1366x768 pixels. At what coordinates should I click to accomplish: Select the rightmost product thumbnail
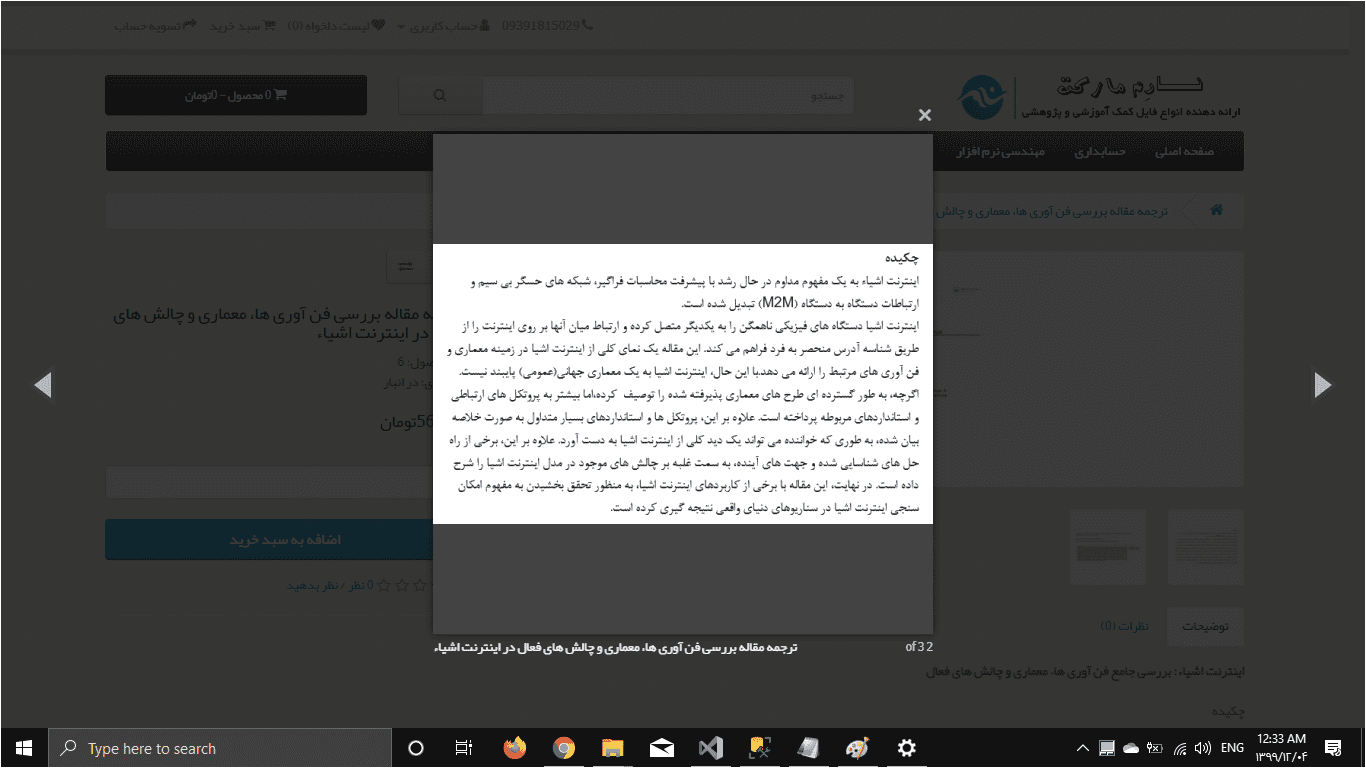click(x=1206, y=547)
